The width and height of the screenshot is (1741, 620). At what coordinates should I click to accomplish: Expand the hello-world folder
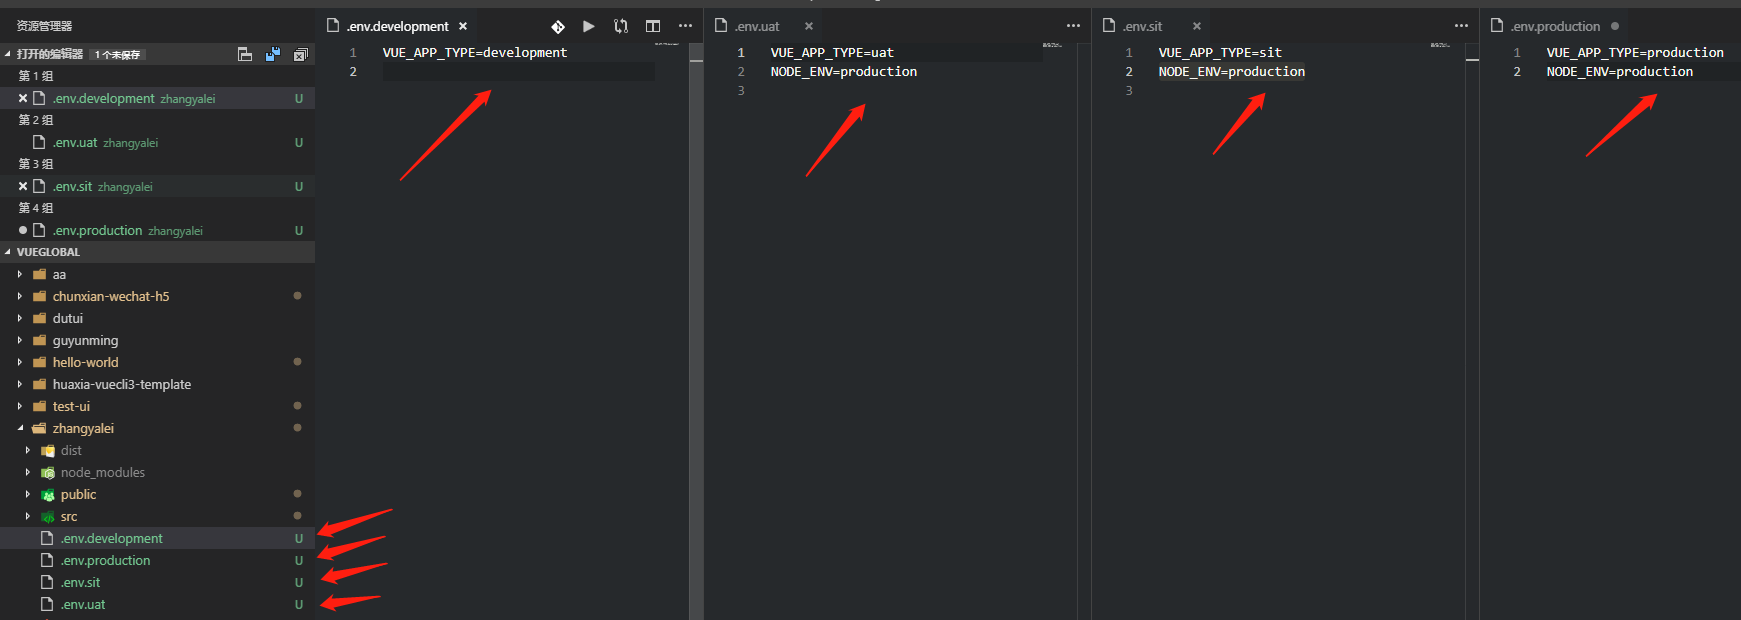click(20, 362)
